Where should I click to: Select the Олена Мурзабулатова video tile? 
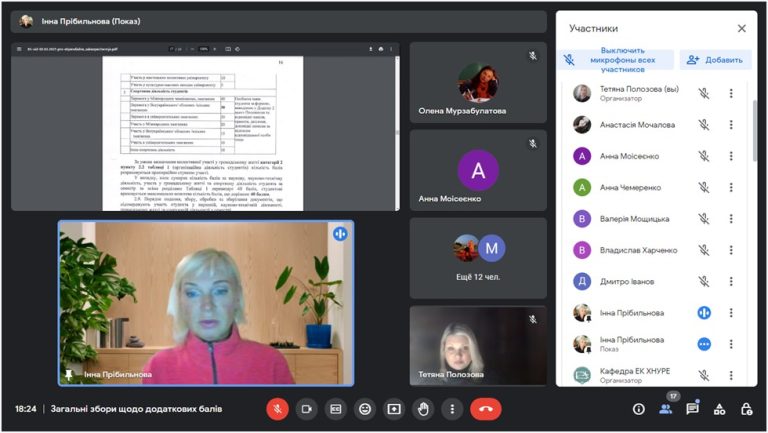(x=478, y=82)
